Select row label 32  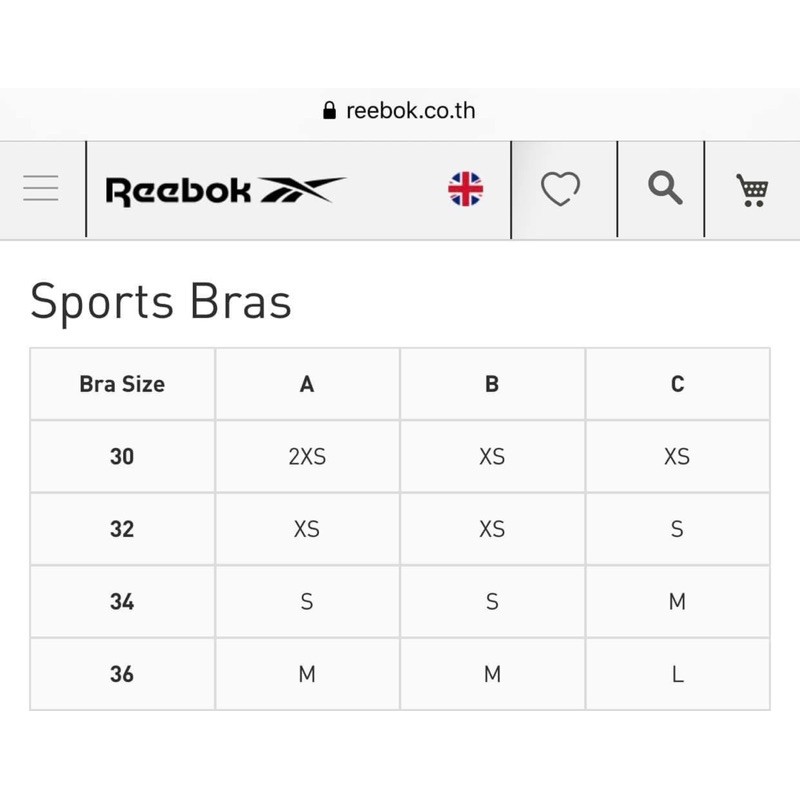click(122, 529)
